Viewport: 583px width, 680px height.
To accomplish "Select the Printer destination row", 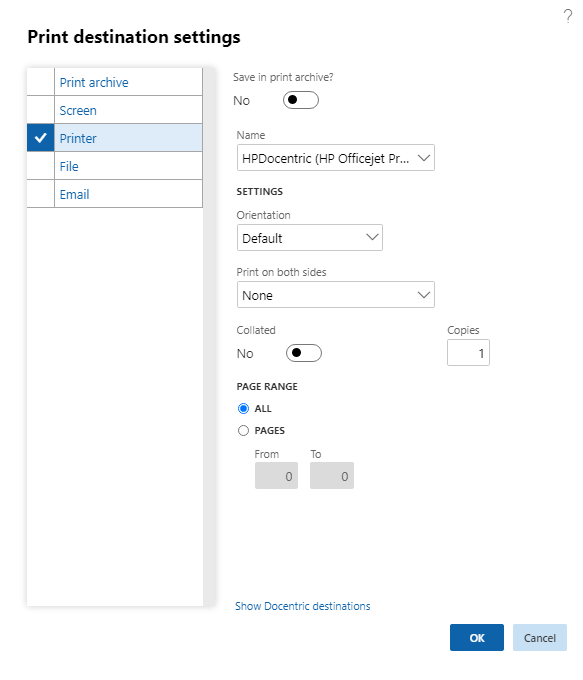I will [115, 138].
